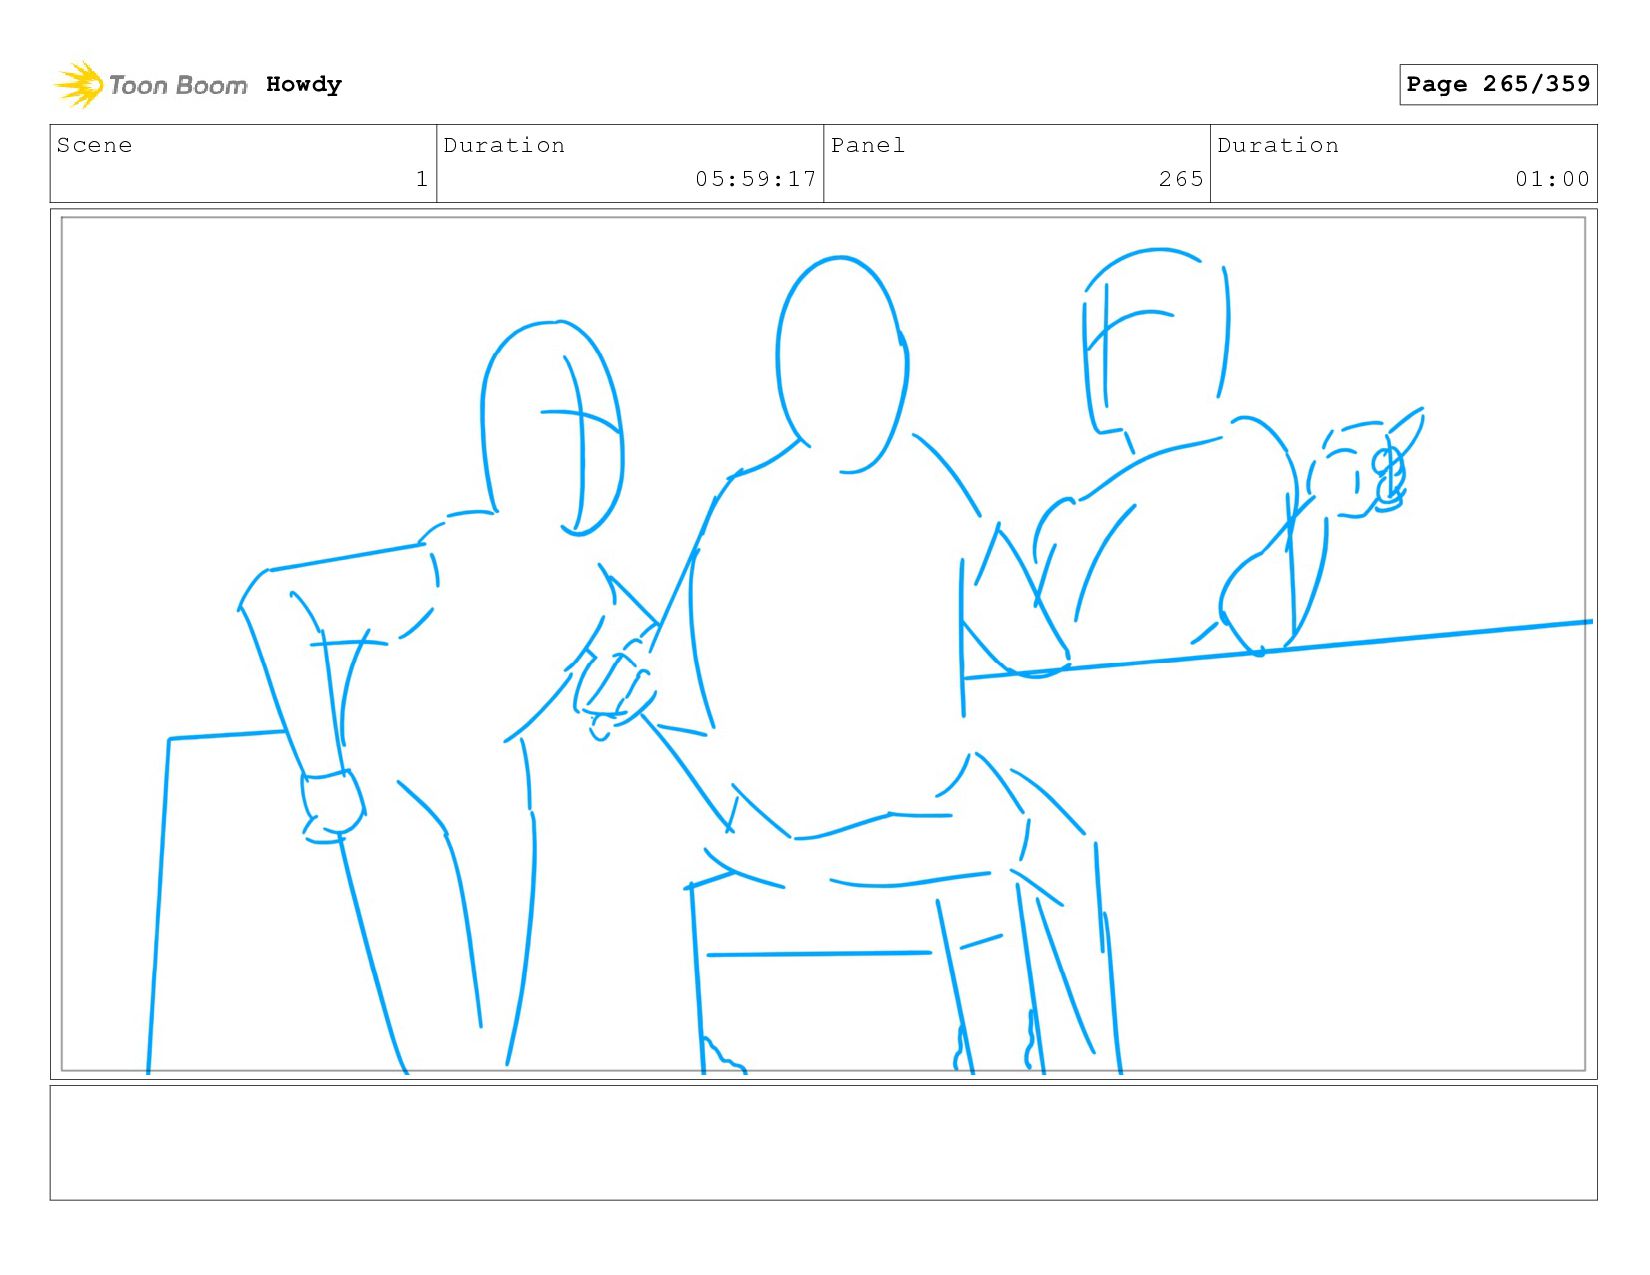Screen dimensions: 1650x1275
Task: Click the panel duration '01:00' value
Action: [x=1552, y=179]
